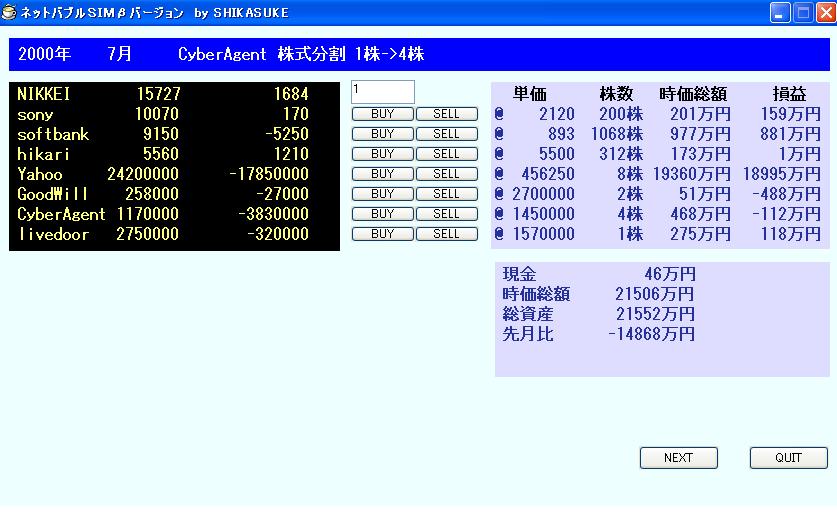Buy softbank shares
The image size is (837, 512).
point(382,133)
